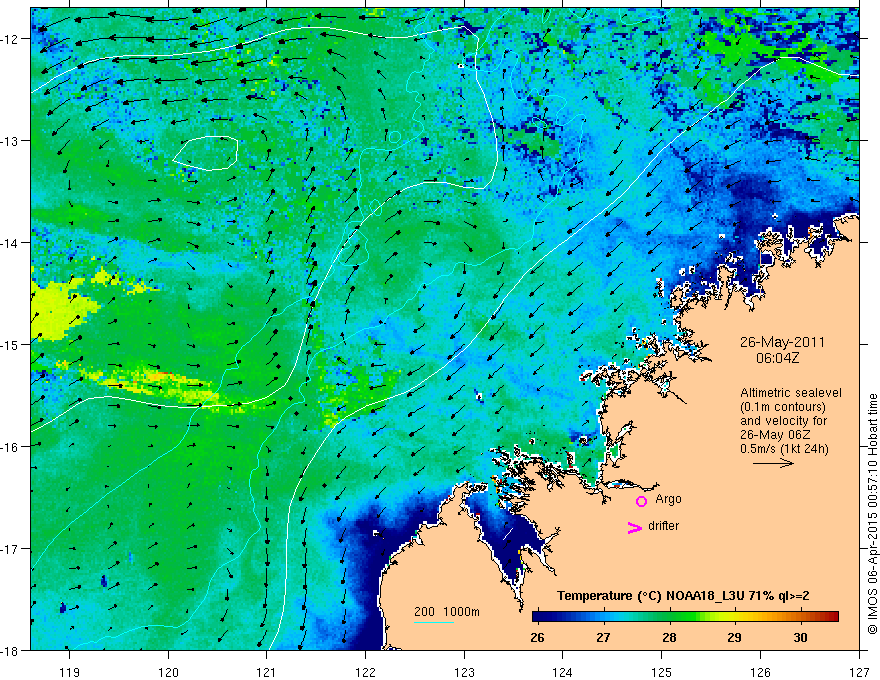This screenshot has height=680, width=880.
Task: Click the colorbar tick label 27
Action: [603, 638]
